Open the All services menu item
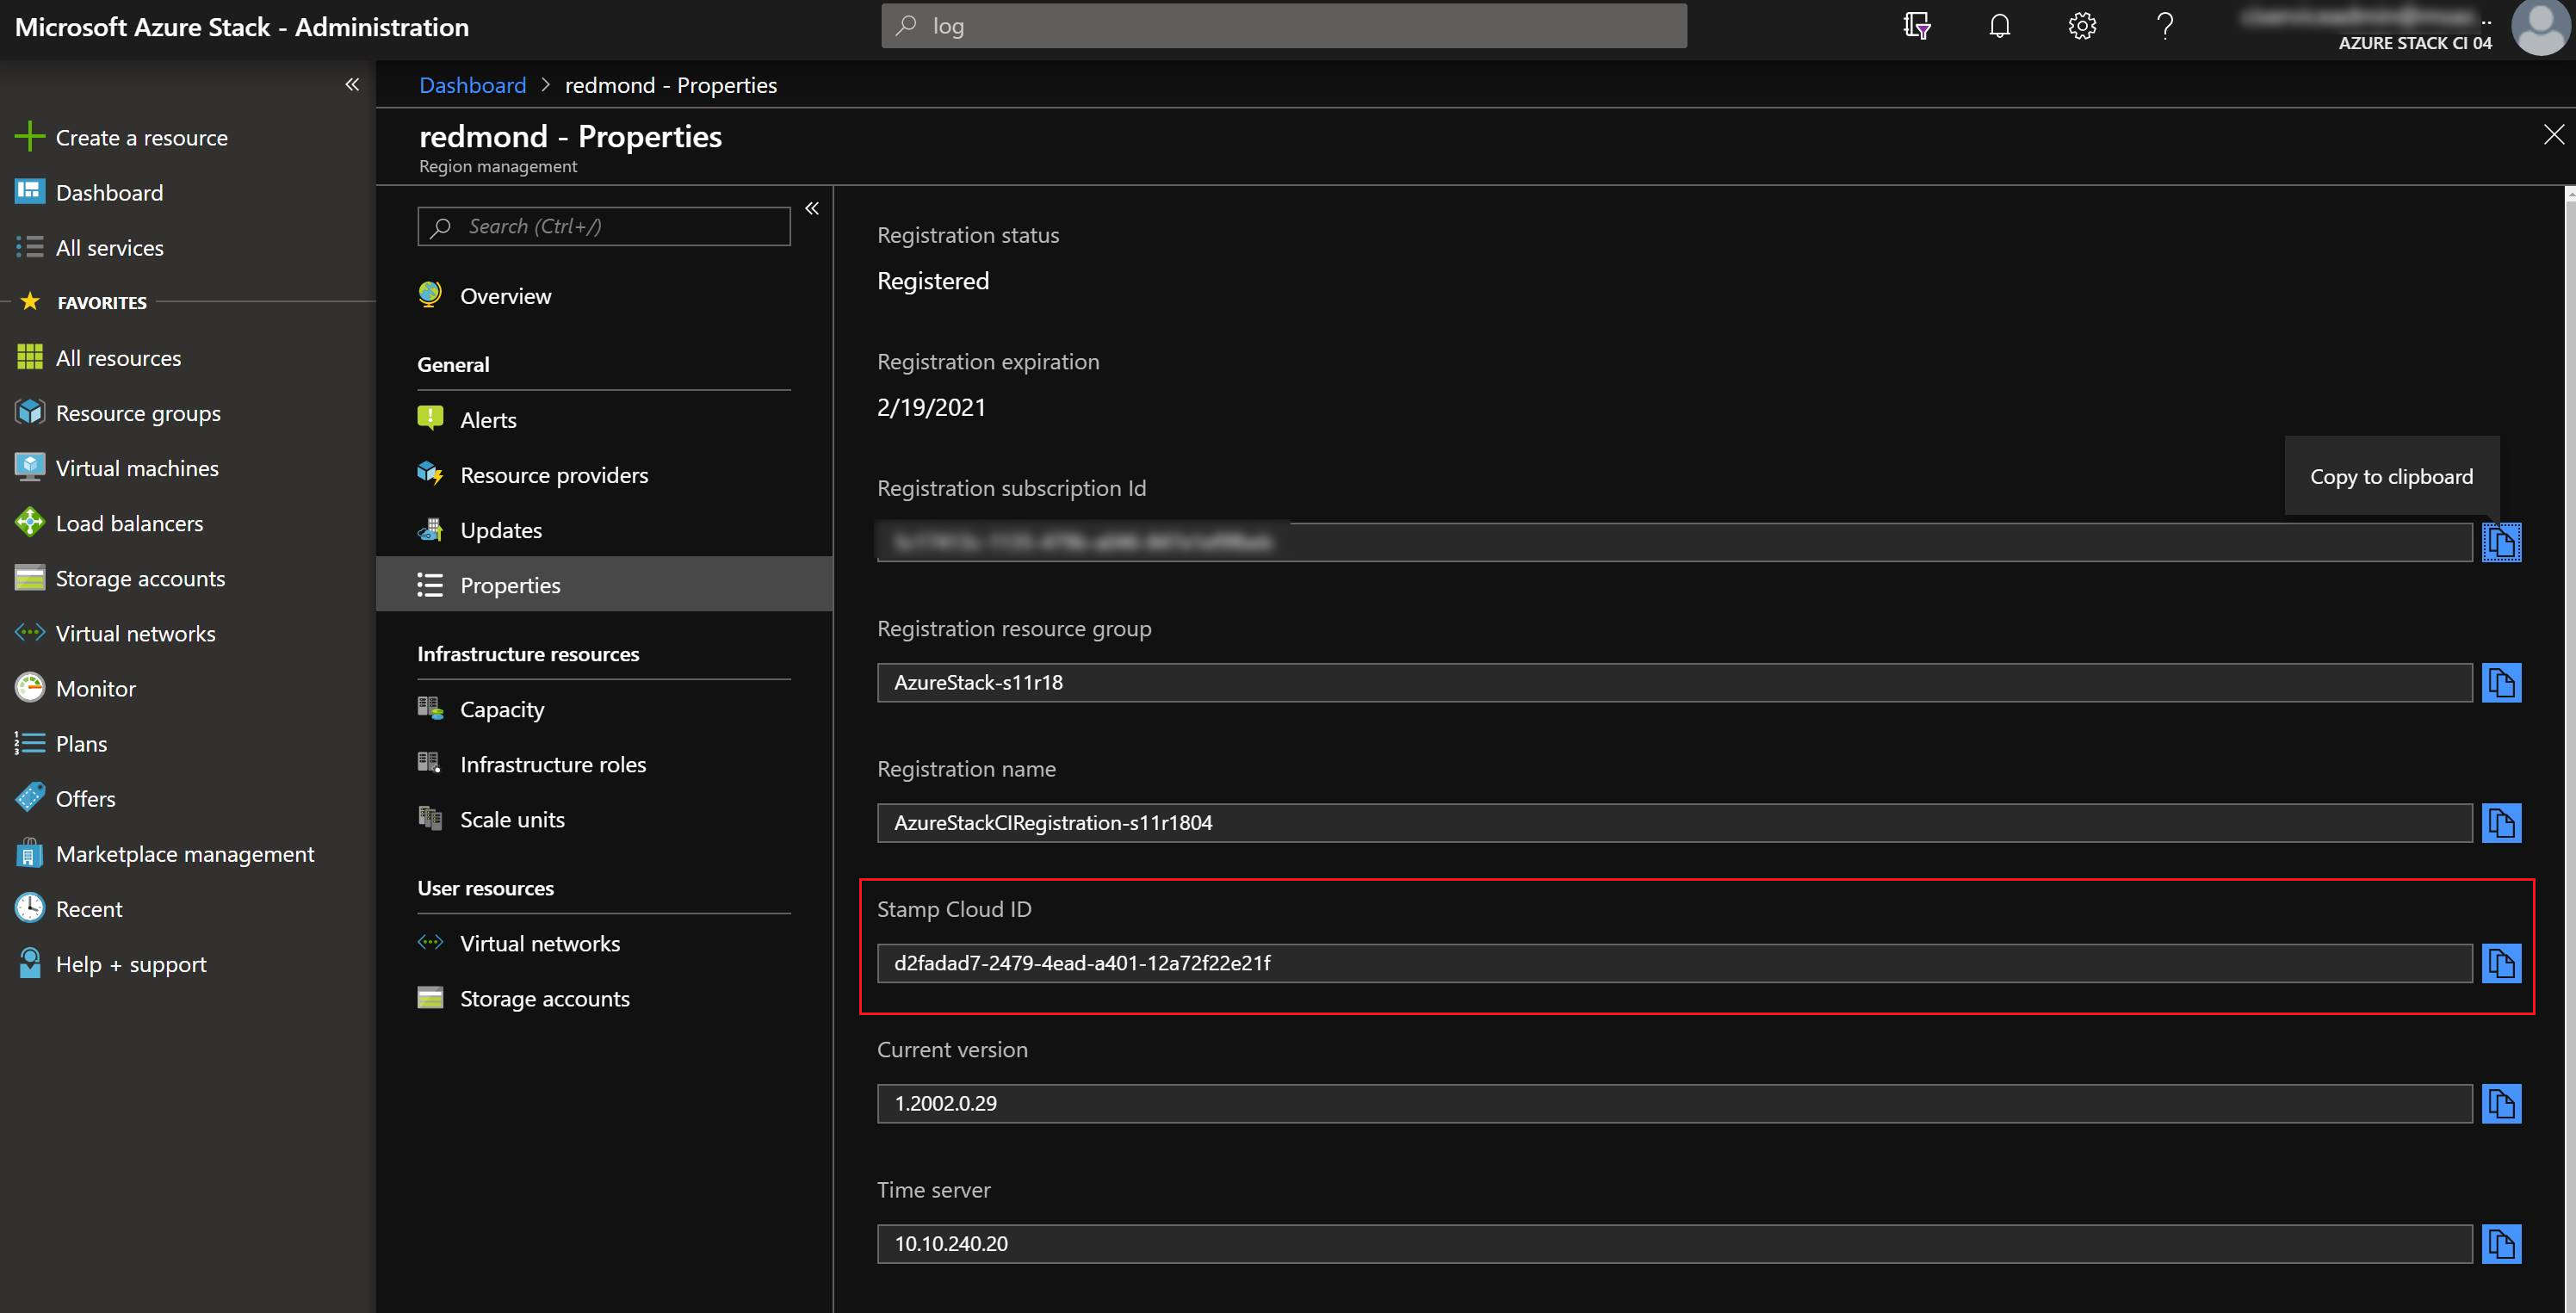The height and width of the screenshot is (1313, 2576). [x=108, y=246]
